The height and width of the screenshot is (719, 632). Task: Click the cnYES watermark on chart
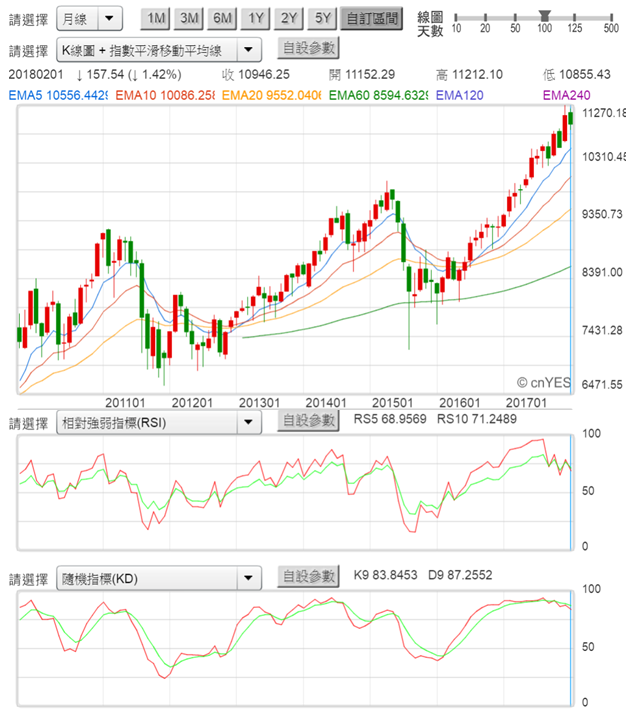point(541,382)
